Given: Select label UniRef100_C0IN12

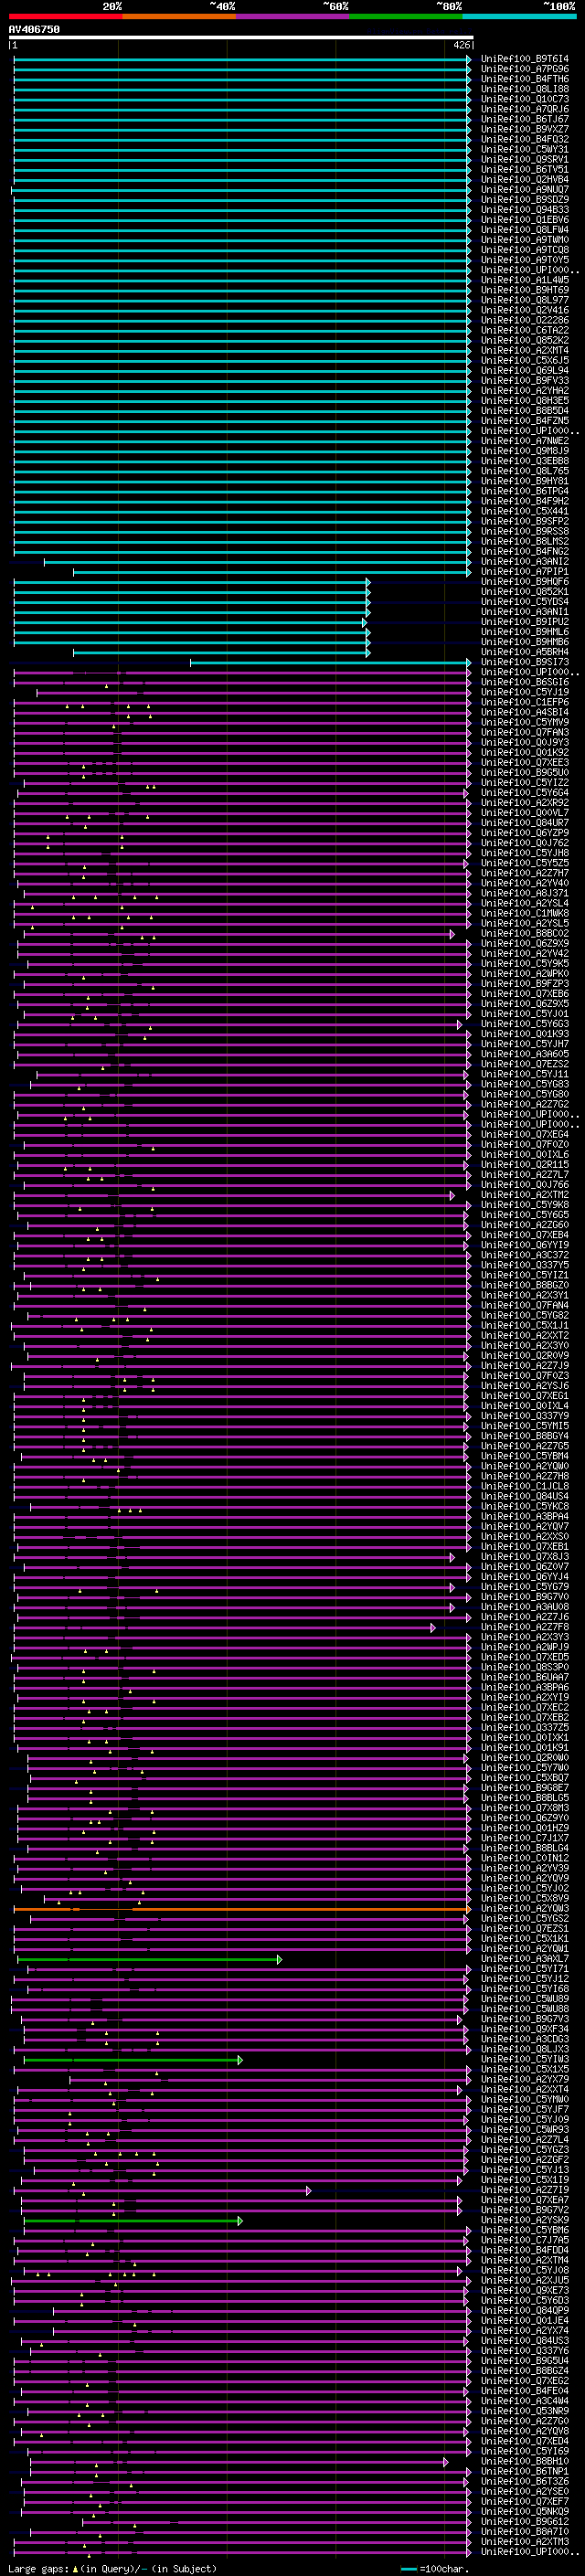Looking at the screenshot, I should pyautogui.click(x=525, y=1858).
